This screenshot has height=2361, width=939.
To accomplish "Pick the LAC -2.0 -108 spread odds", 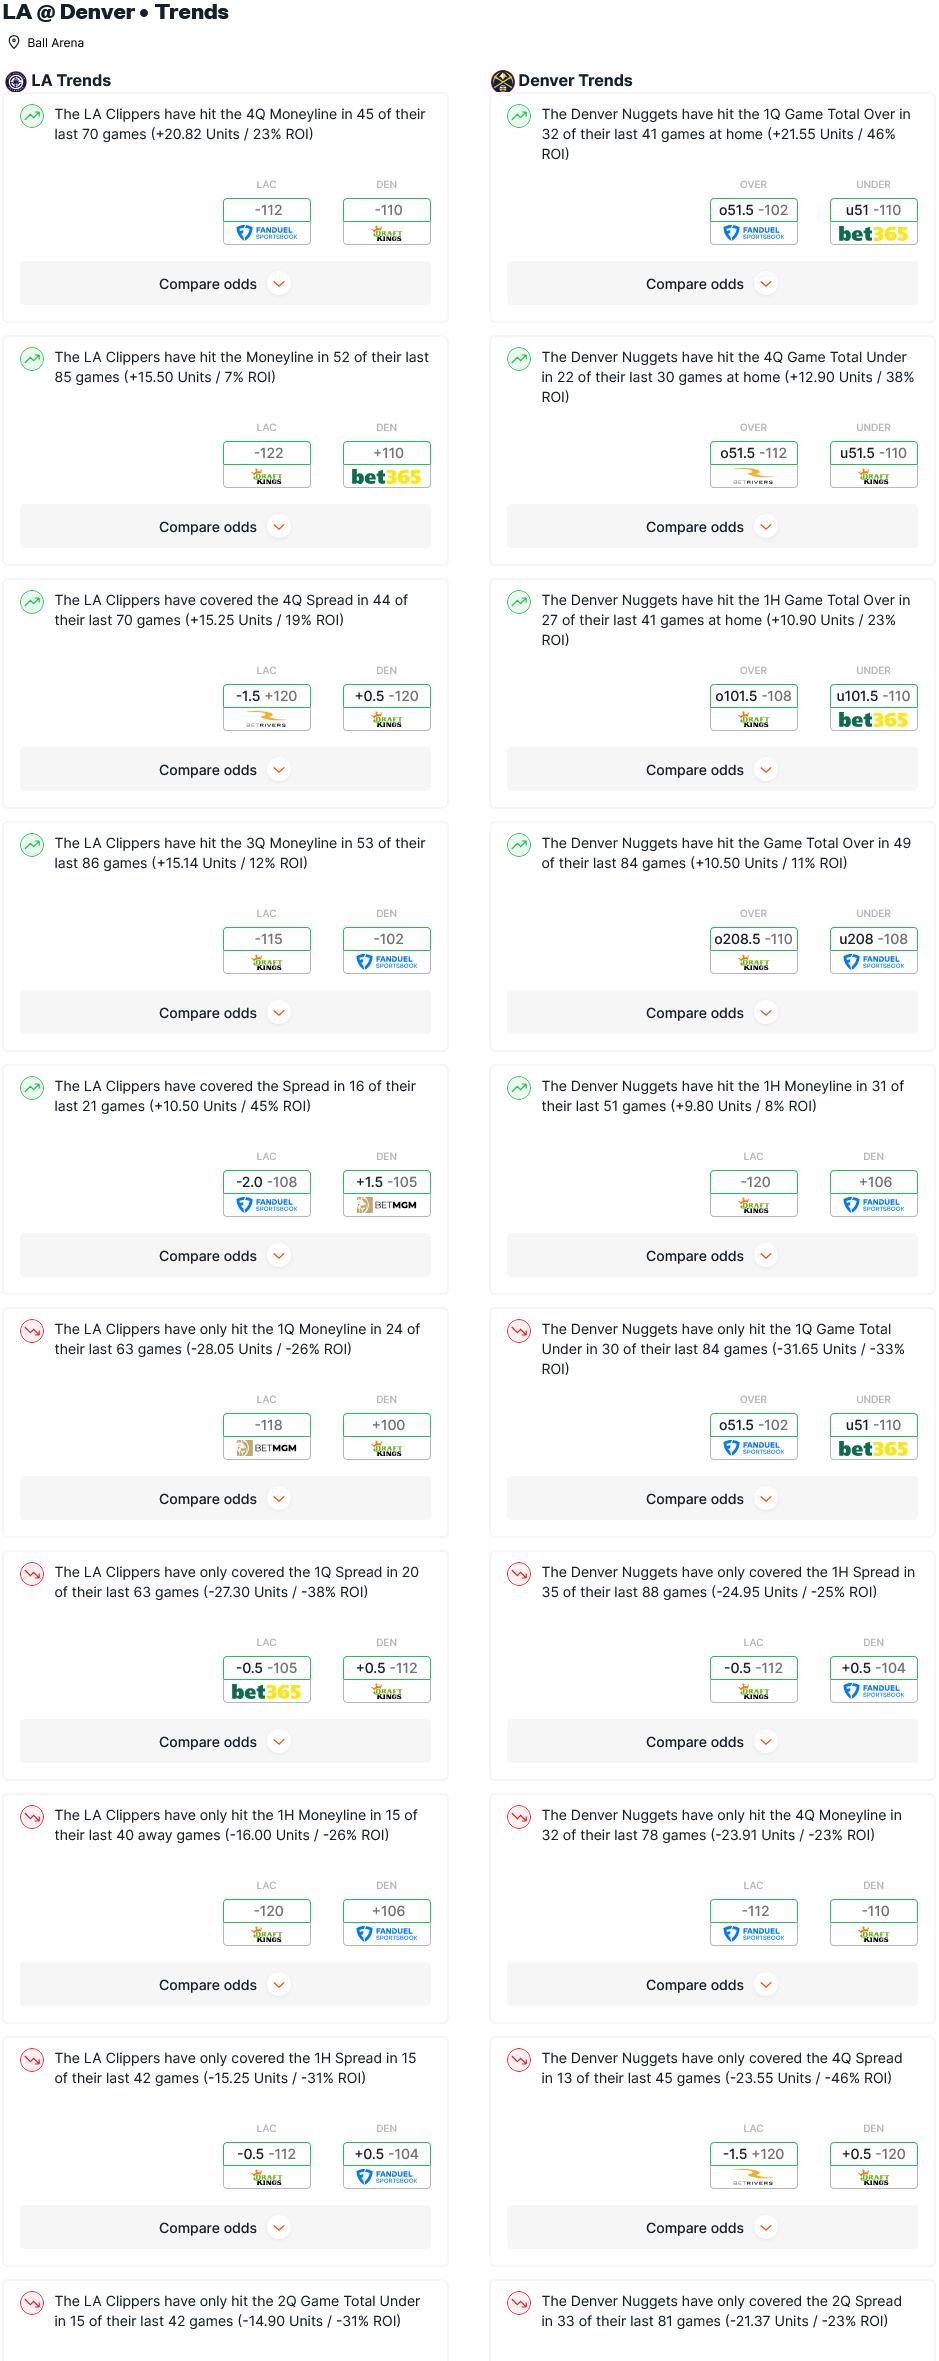I will click(267, 1182).
